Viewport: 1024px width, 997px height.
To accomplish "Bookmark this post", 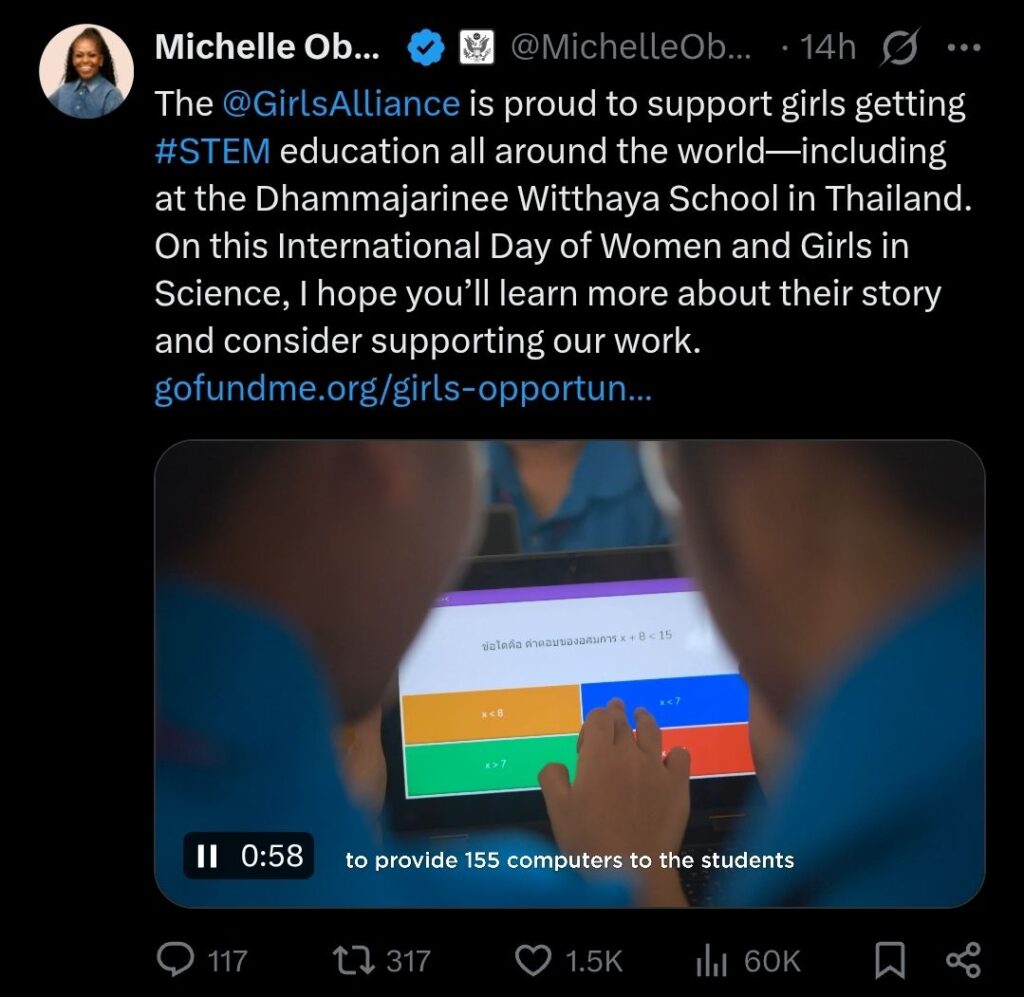I will (x=888, y=960).
